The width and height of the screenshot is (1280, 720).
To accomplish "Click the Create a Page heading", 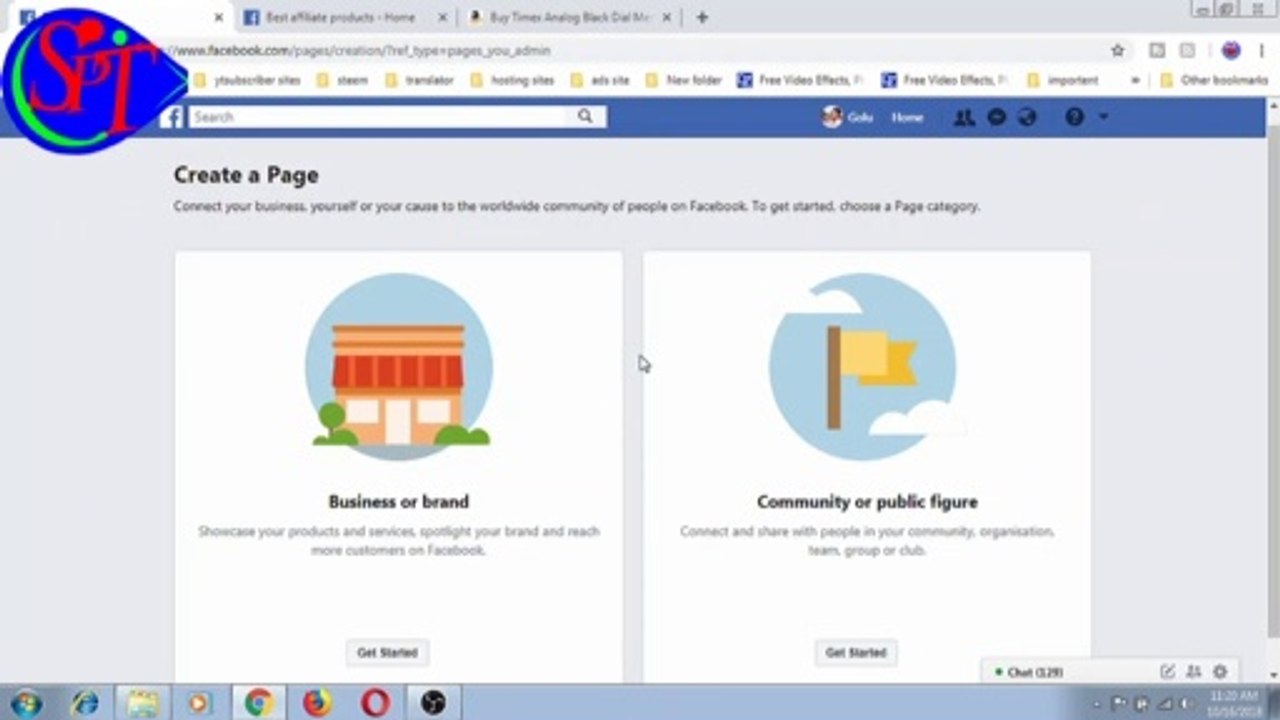I will [246, 175].
